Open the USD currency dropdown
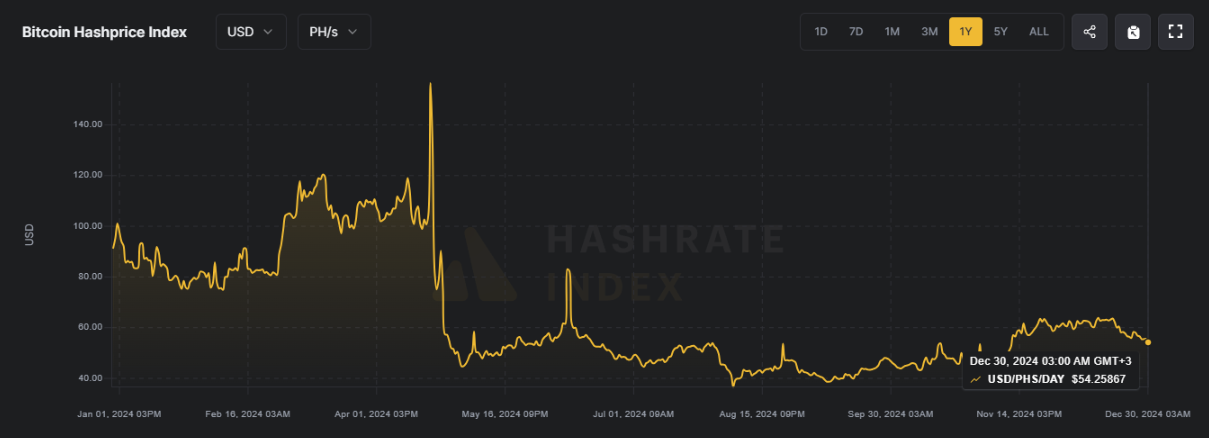1209x438 pixels. tap(251, 32)
